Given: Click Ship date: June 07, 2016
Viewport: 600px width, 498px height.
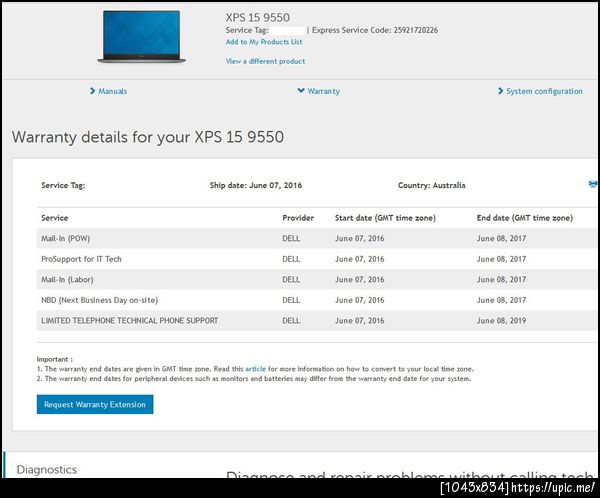Looking at the screenshot, I should pyautogui.click(x=256, y=185).
